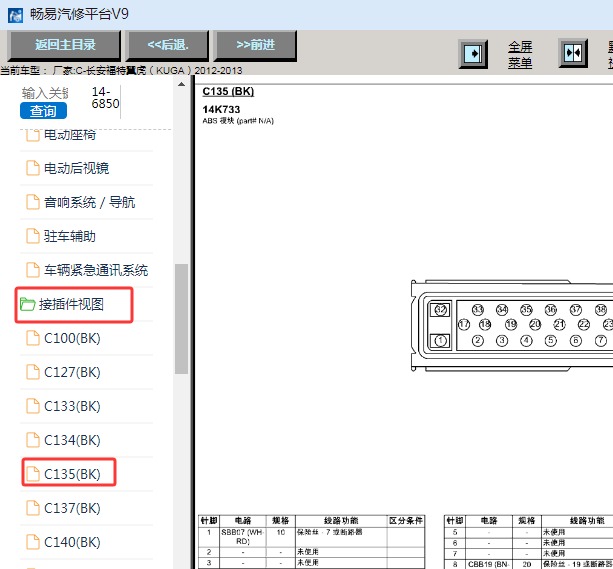This screenshot has width=613, height=569.
Task: Click the document icon beside C137(BK)
Action: (x=33, y=508)
